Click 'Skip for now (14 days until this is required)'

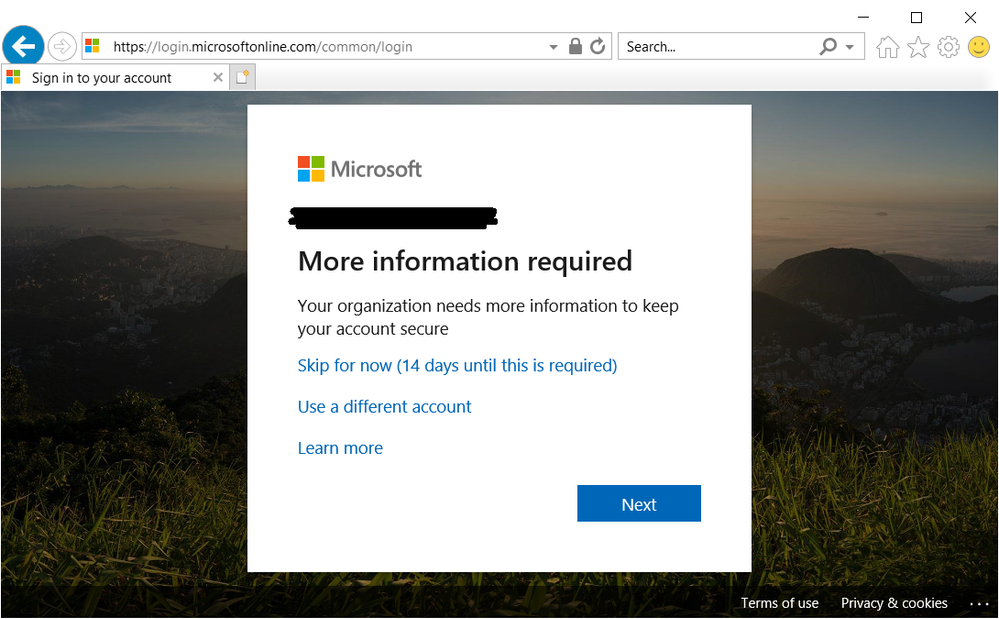(457, 366)
